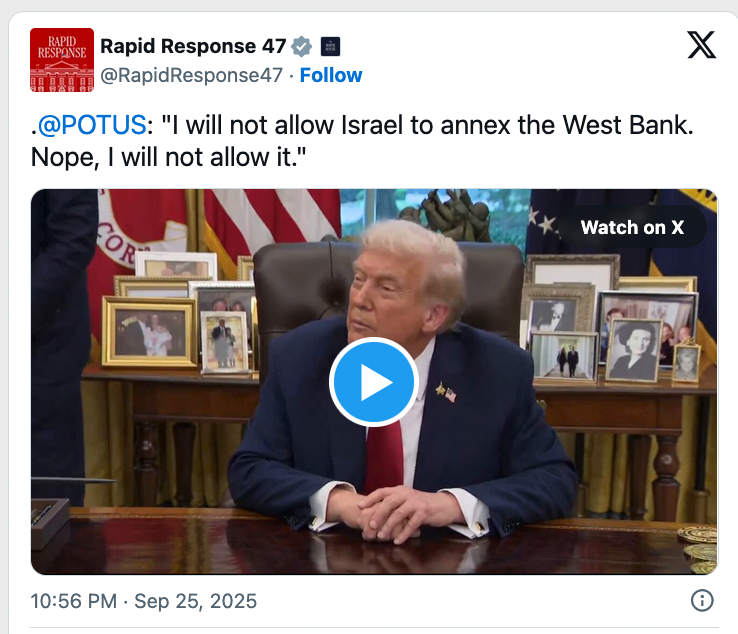Viewport: 738px width, 634px height.
Task: Click the red tie in the video
Action: pos(385,456)
